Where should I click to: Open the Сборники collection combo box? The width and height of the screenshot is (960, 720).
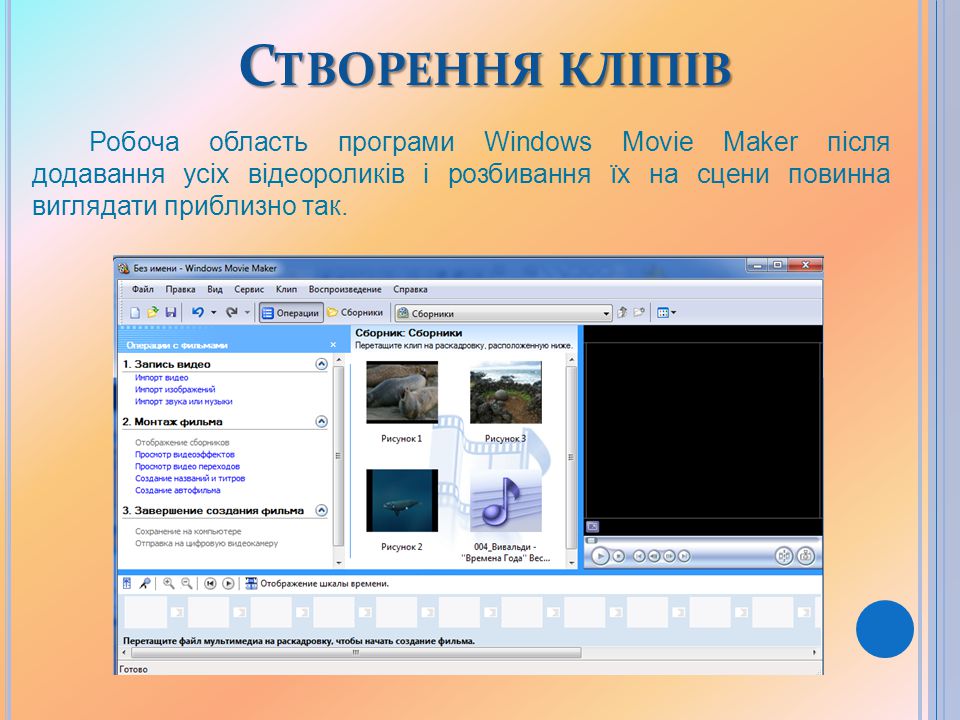coord(503,313)
